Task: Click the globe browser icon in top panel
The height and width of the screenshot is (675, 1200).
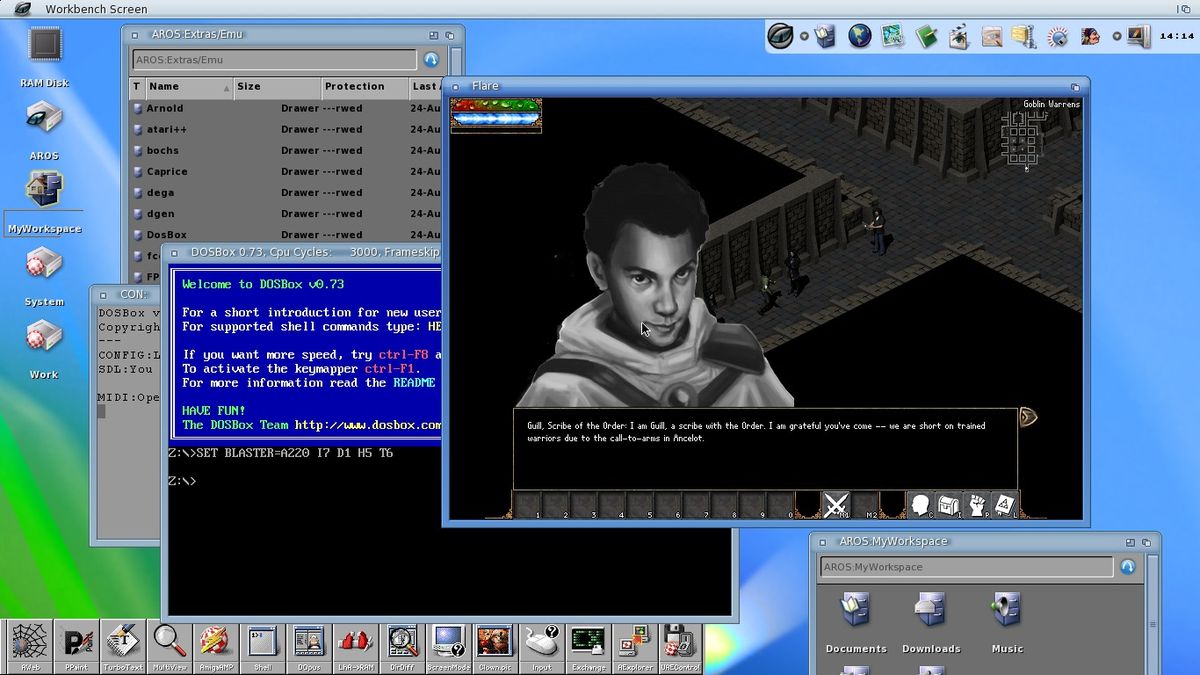Action: coord(859,37)
